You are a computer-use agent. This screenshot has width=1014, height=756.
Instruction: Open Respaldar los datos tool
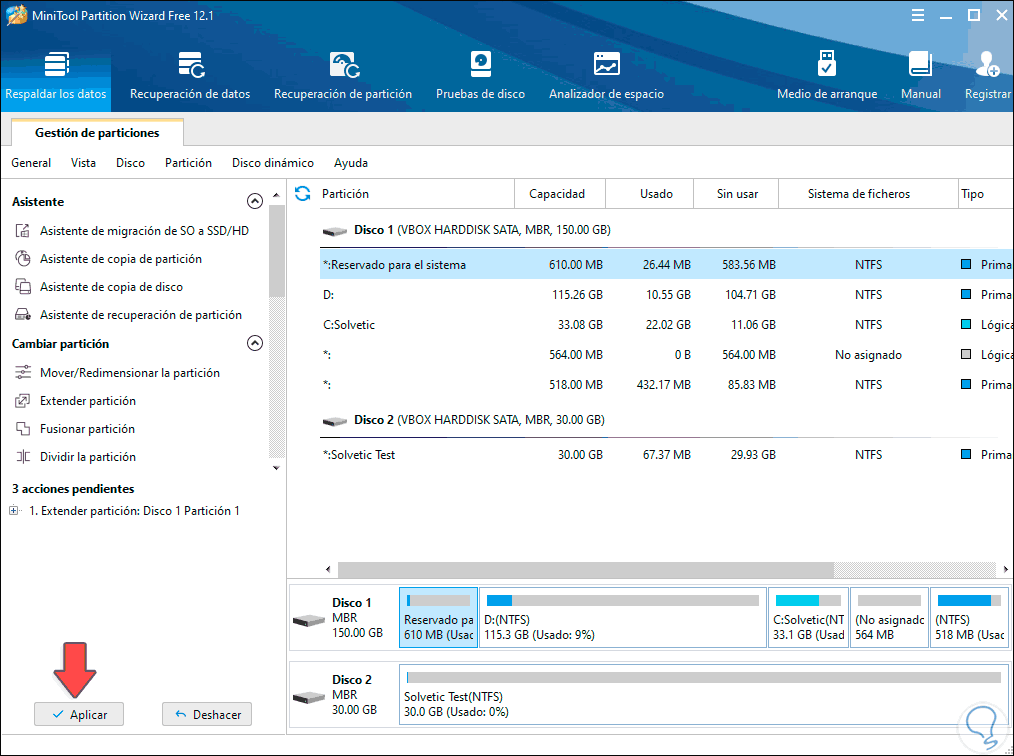coord(55,76)
